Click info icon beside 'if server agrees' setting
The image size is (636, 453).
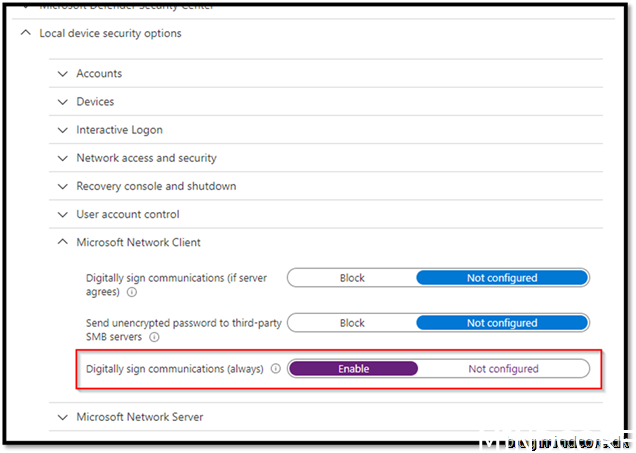pos(131,293)
